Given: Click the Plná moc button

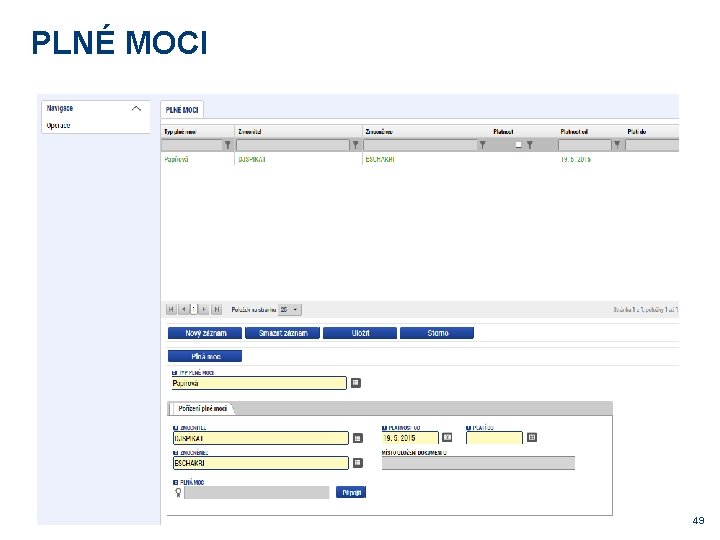Looking at the screenshot, I should [x=205, y=356].
